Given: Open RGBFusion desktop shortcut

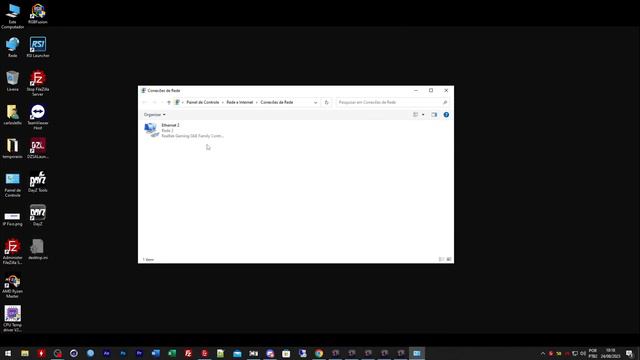Looking at the screenshot, I should click(x=38, y=14).
